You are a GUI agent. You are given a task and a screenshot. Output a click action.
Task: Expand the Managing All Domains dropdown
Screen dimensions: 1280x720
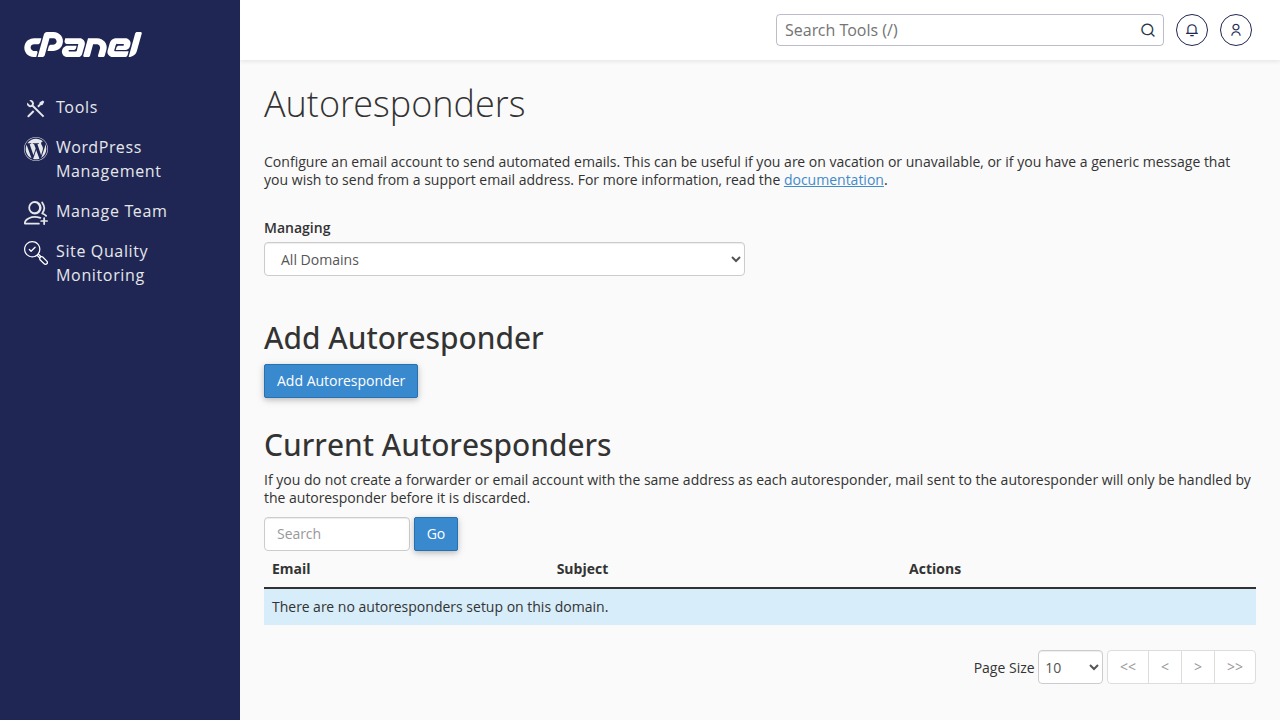tap(504, 259)
